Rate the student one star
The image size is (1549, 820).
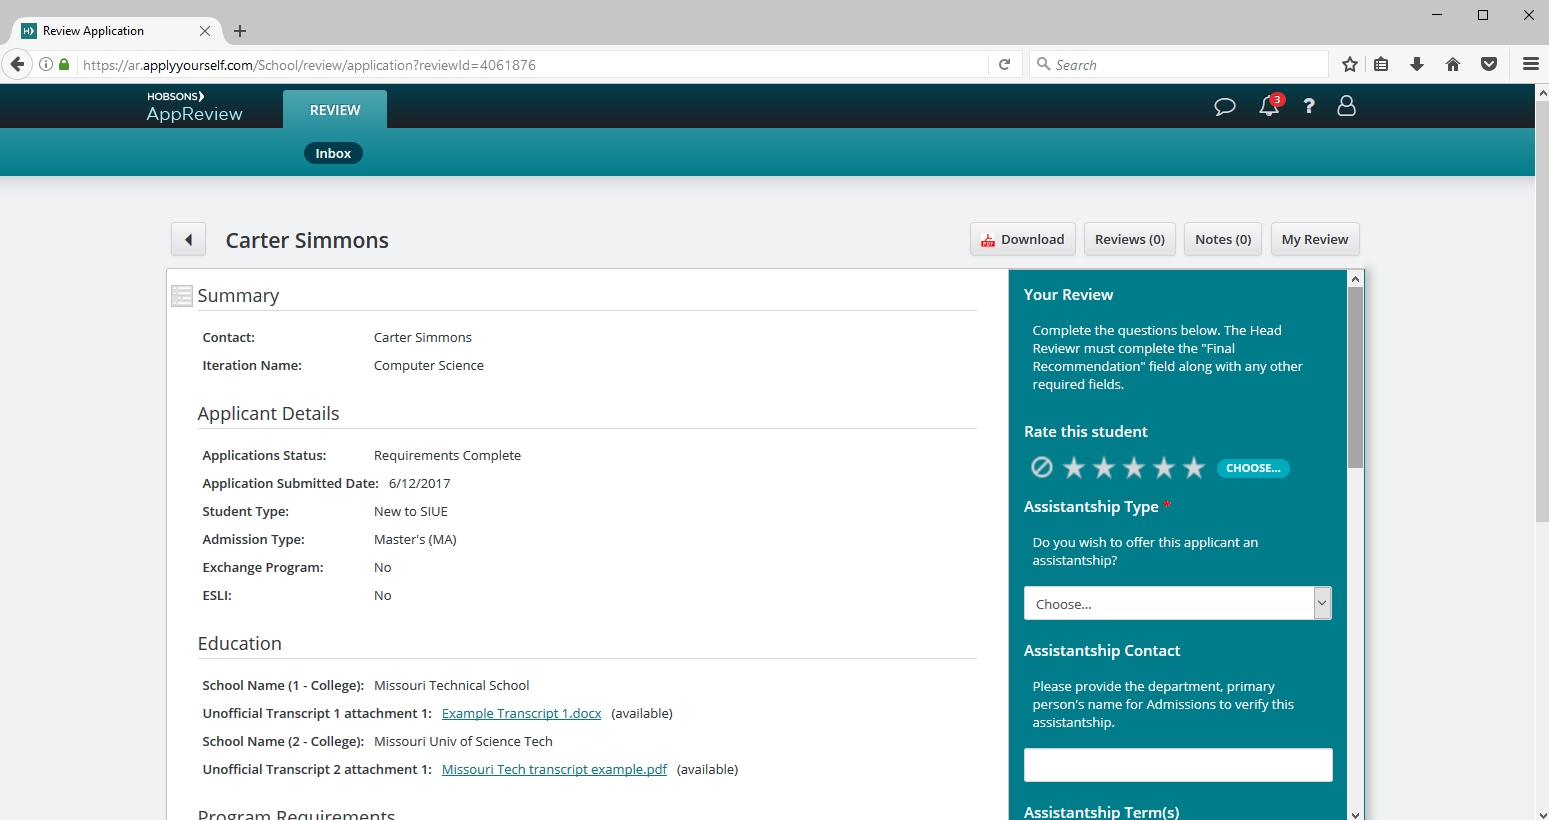tap(1074, 467)
